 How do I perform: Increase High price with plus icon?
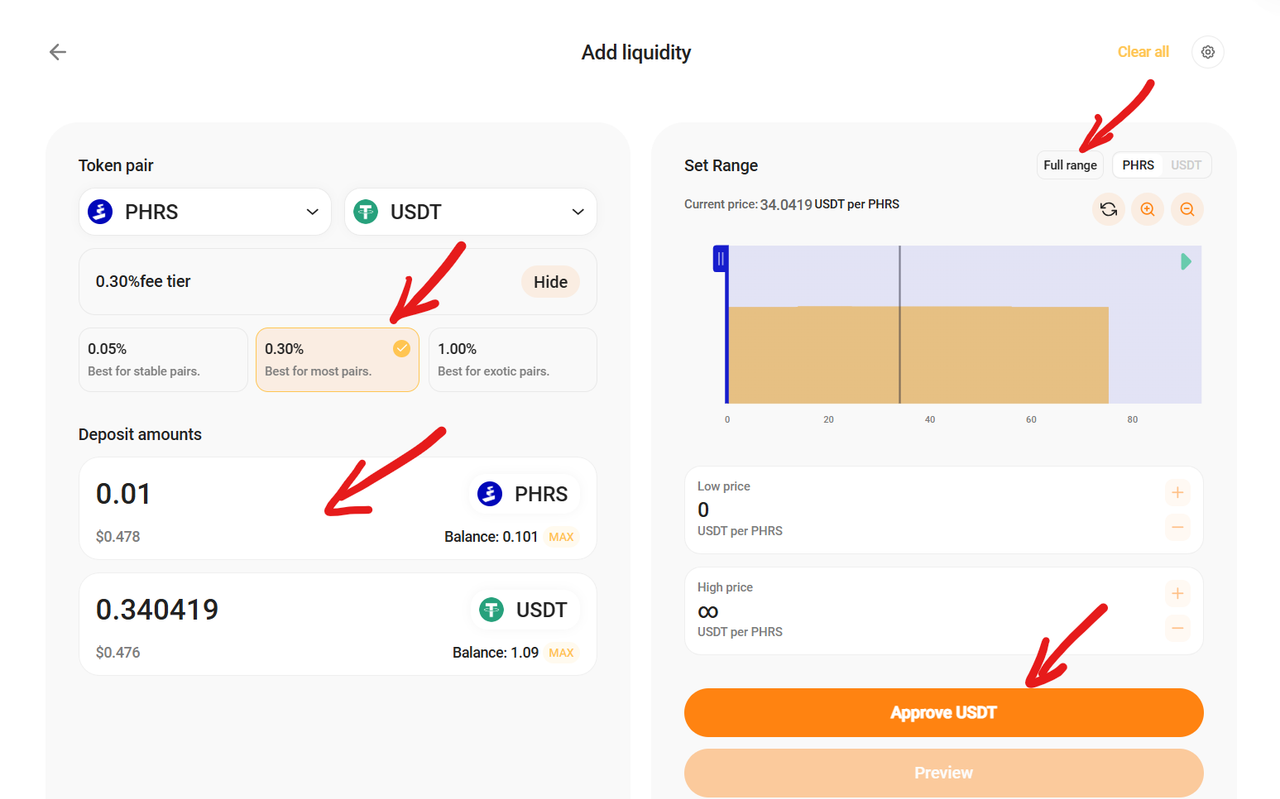click(x=1178, y=593)
